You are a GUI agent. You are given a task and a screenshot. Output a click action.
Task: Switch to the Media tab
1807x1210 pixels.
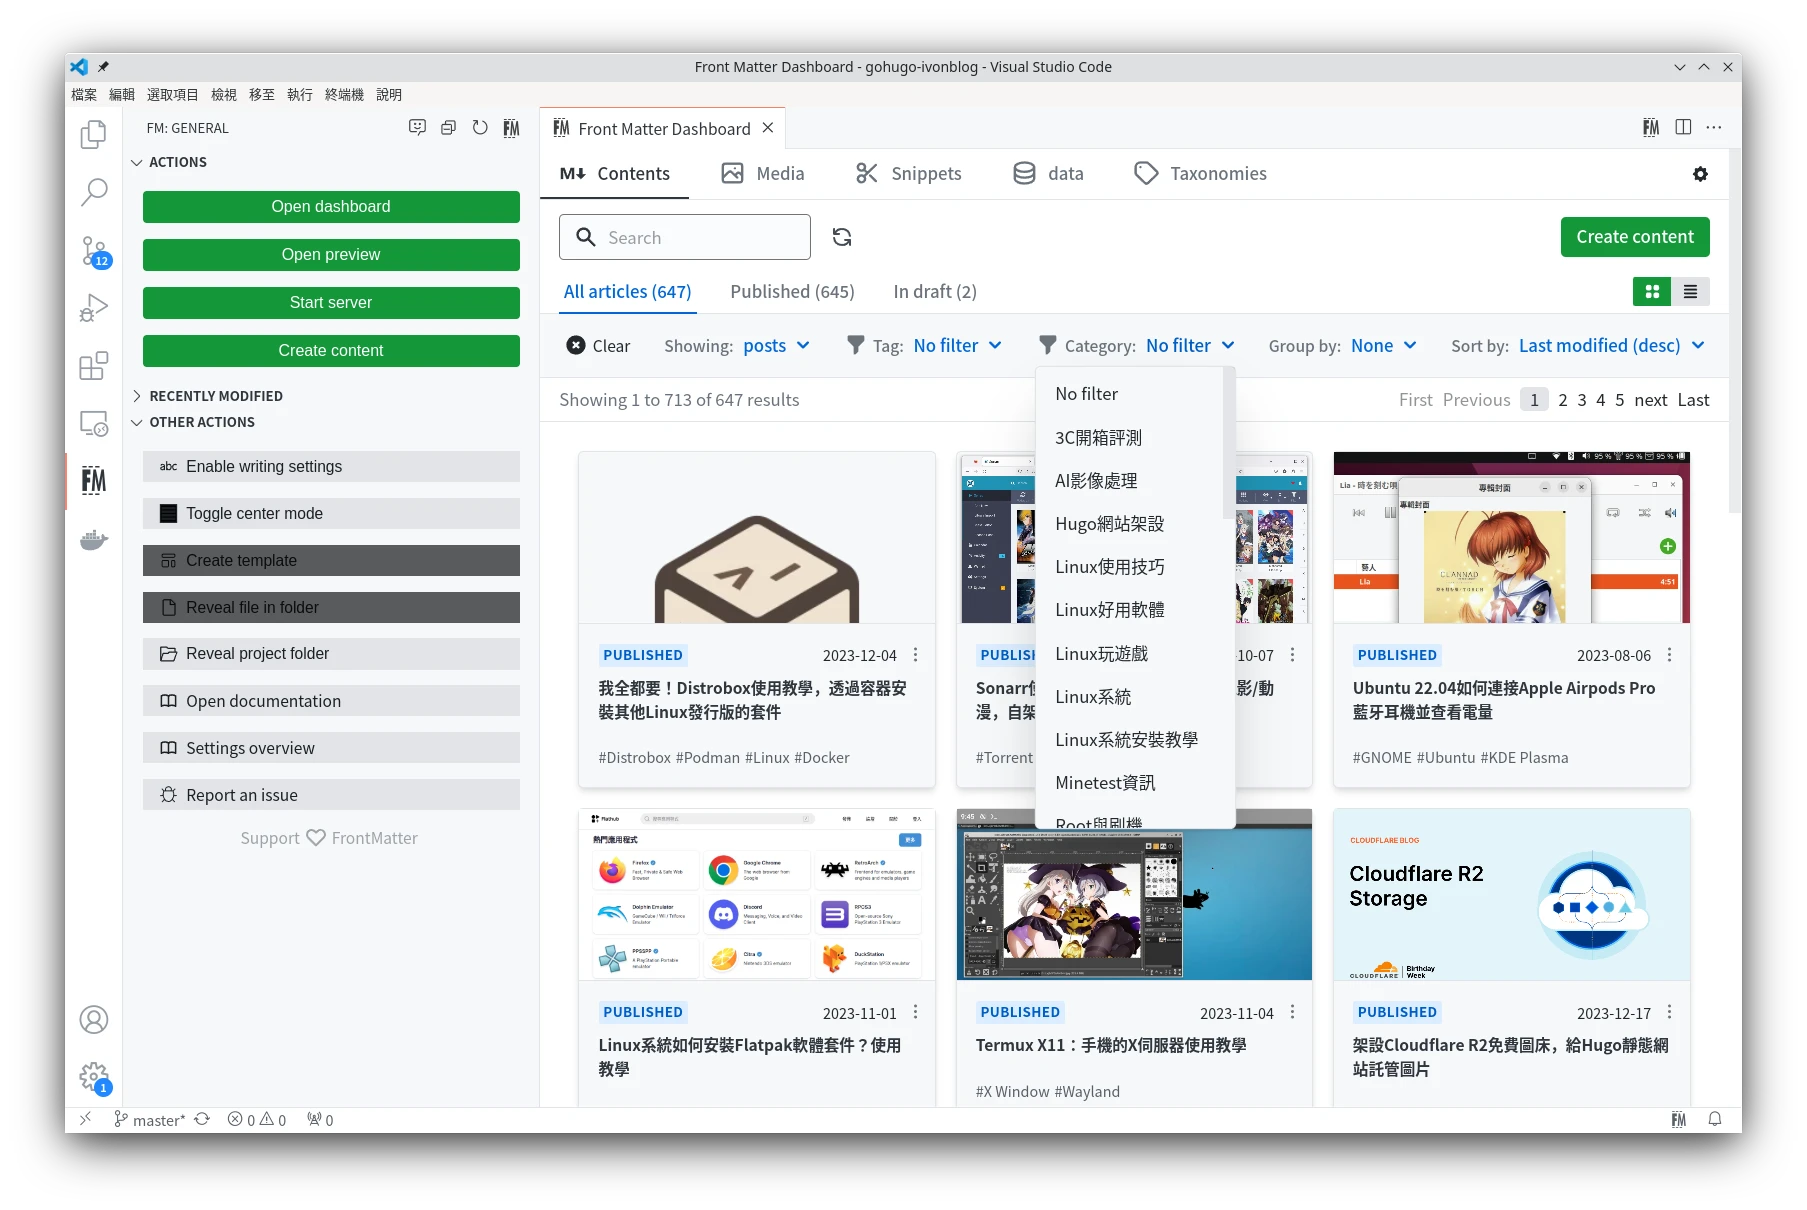point(762,174)
